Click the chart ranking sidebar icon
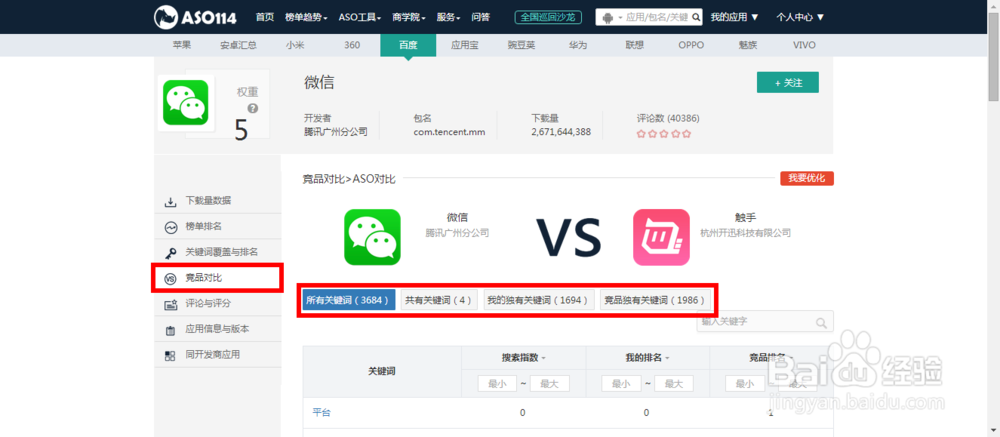 [x=170, y=227]
